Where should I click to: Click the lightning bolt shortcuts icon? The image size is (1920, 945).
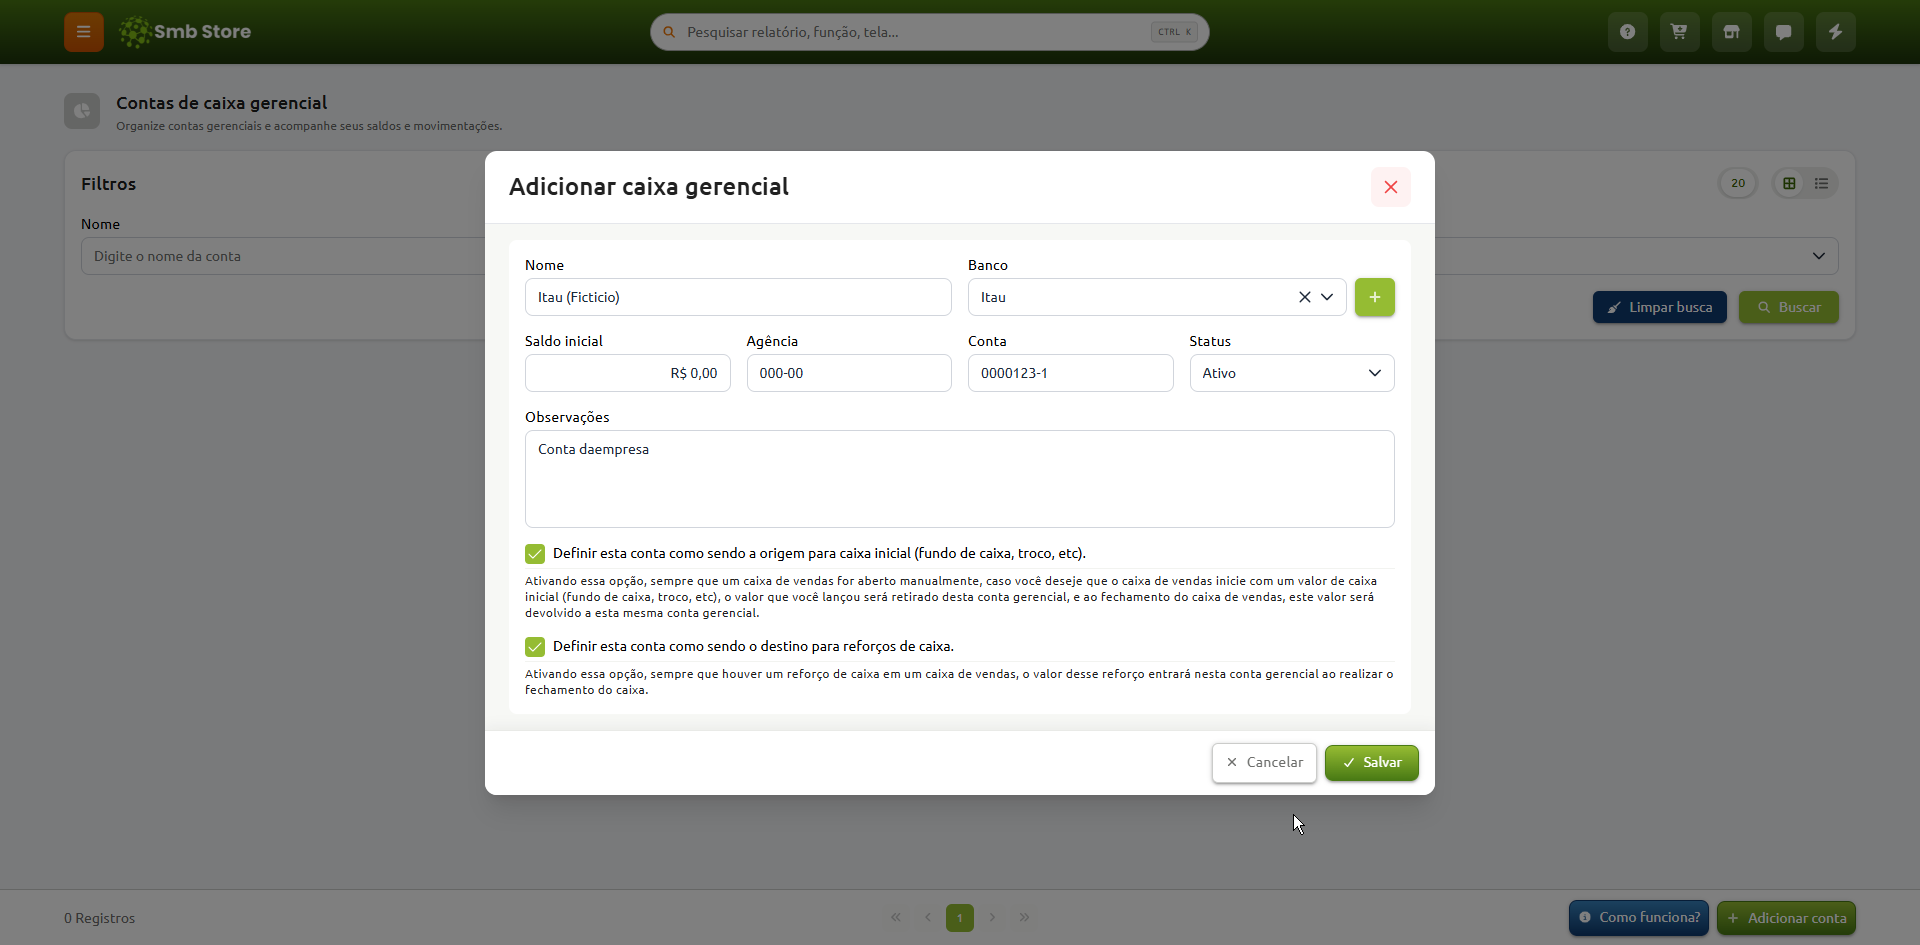[x=1836, y=32]
